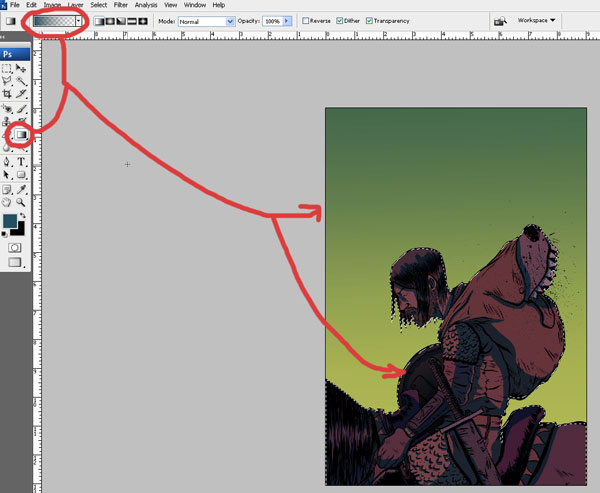This screenshot has width=600, height=493.
Task: Enable the Reverse checkbox
Action: tap(305, 21)
